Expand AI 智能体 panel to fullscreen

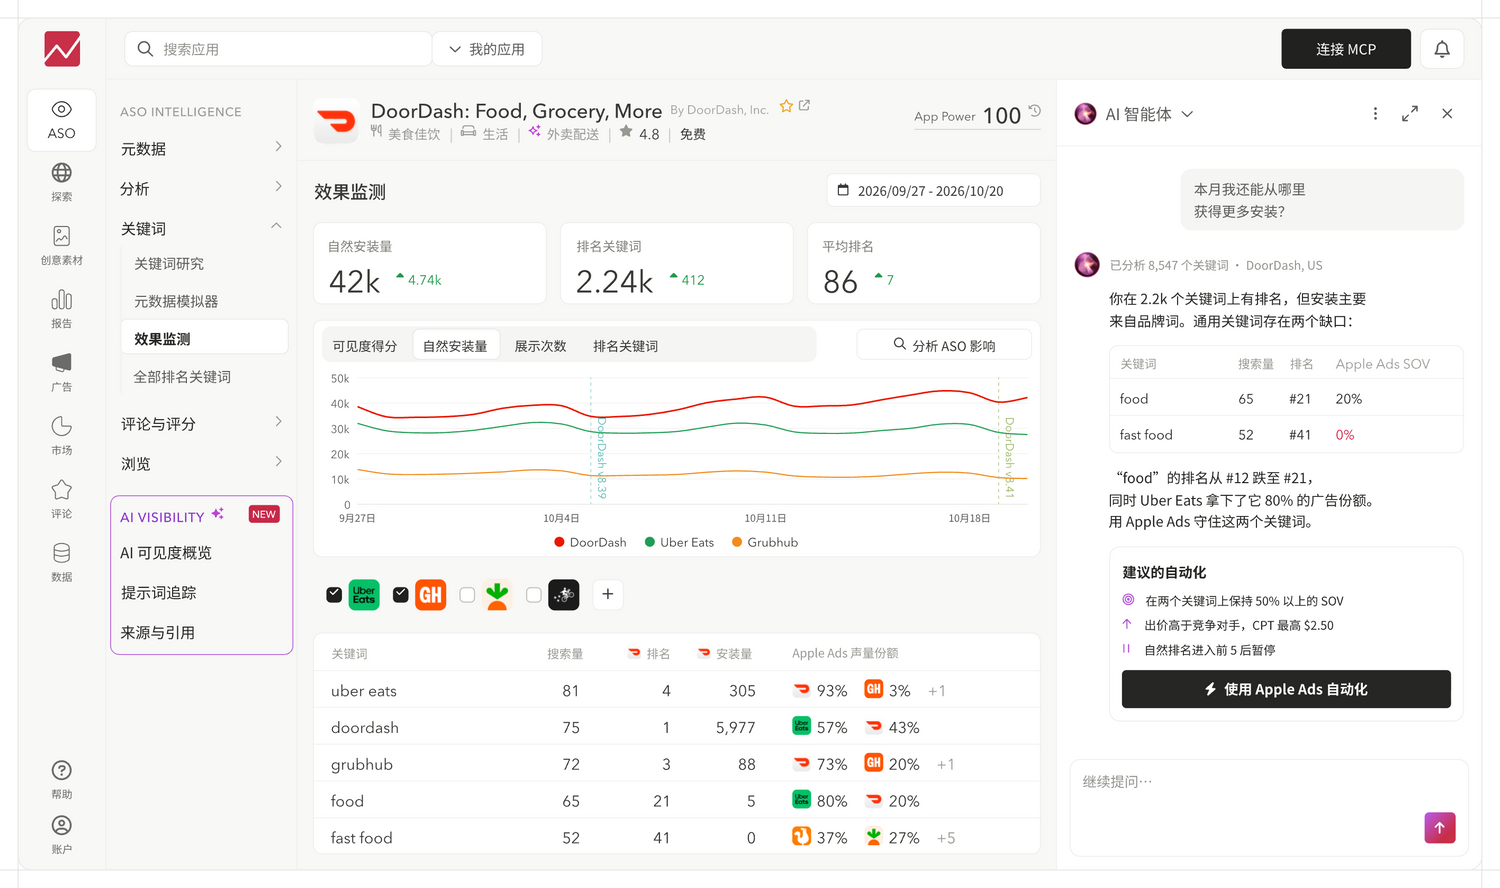(1410, 114)
